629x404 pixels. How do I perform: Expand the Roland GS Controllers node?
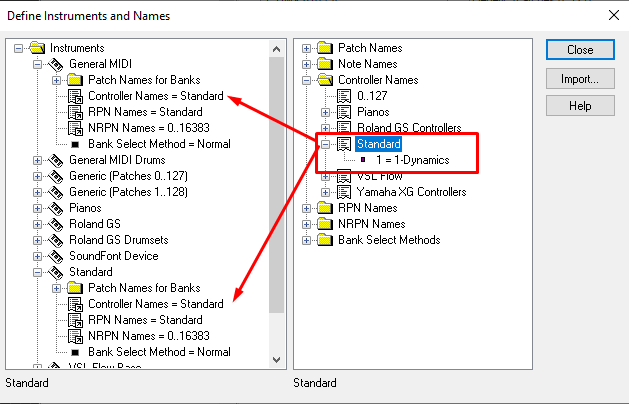pyautogui.click(x=325, y=128)
